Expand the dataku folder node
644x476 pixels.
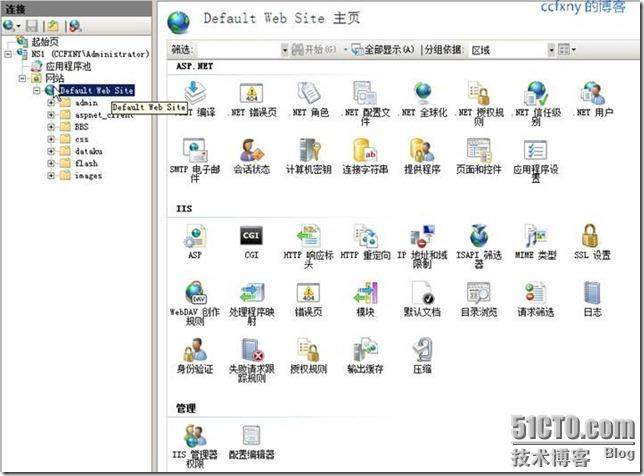point(51,151)
